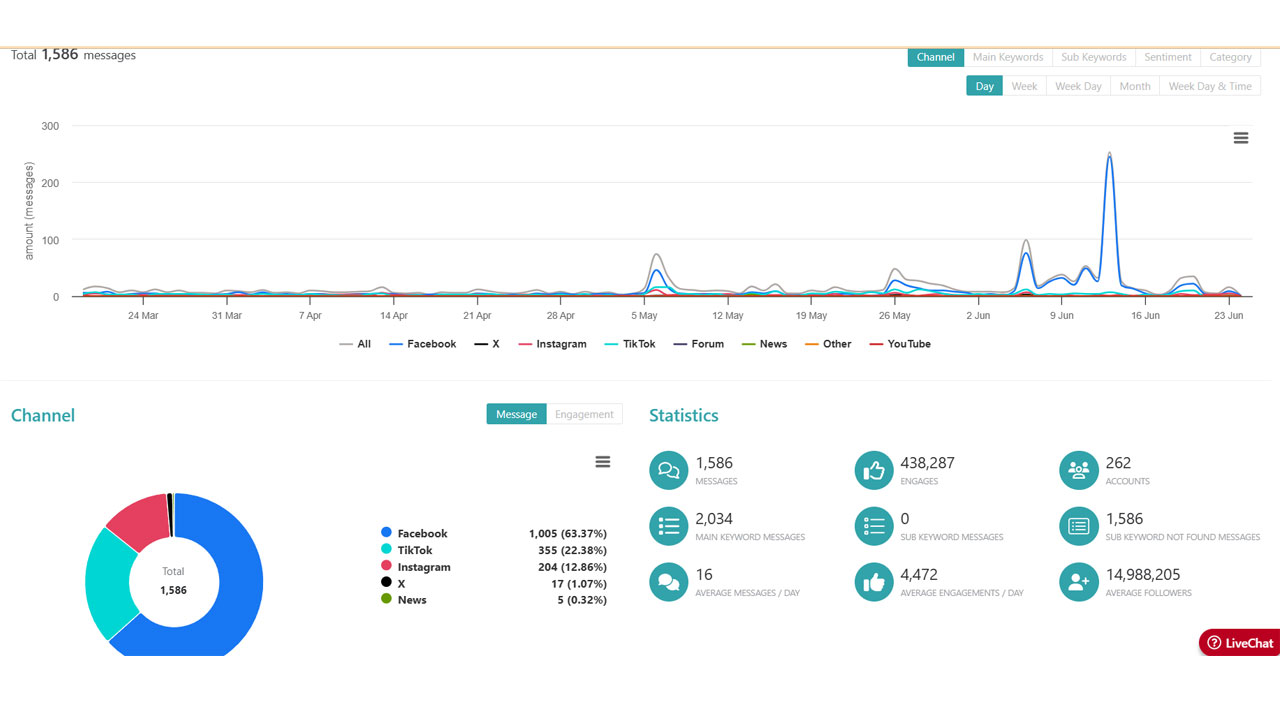Click the Average Engagements per Day icon
Image resolution: width=1280 pixels, height=720 pixels.
(x=874, y=583)
